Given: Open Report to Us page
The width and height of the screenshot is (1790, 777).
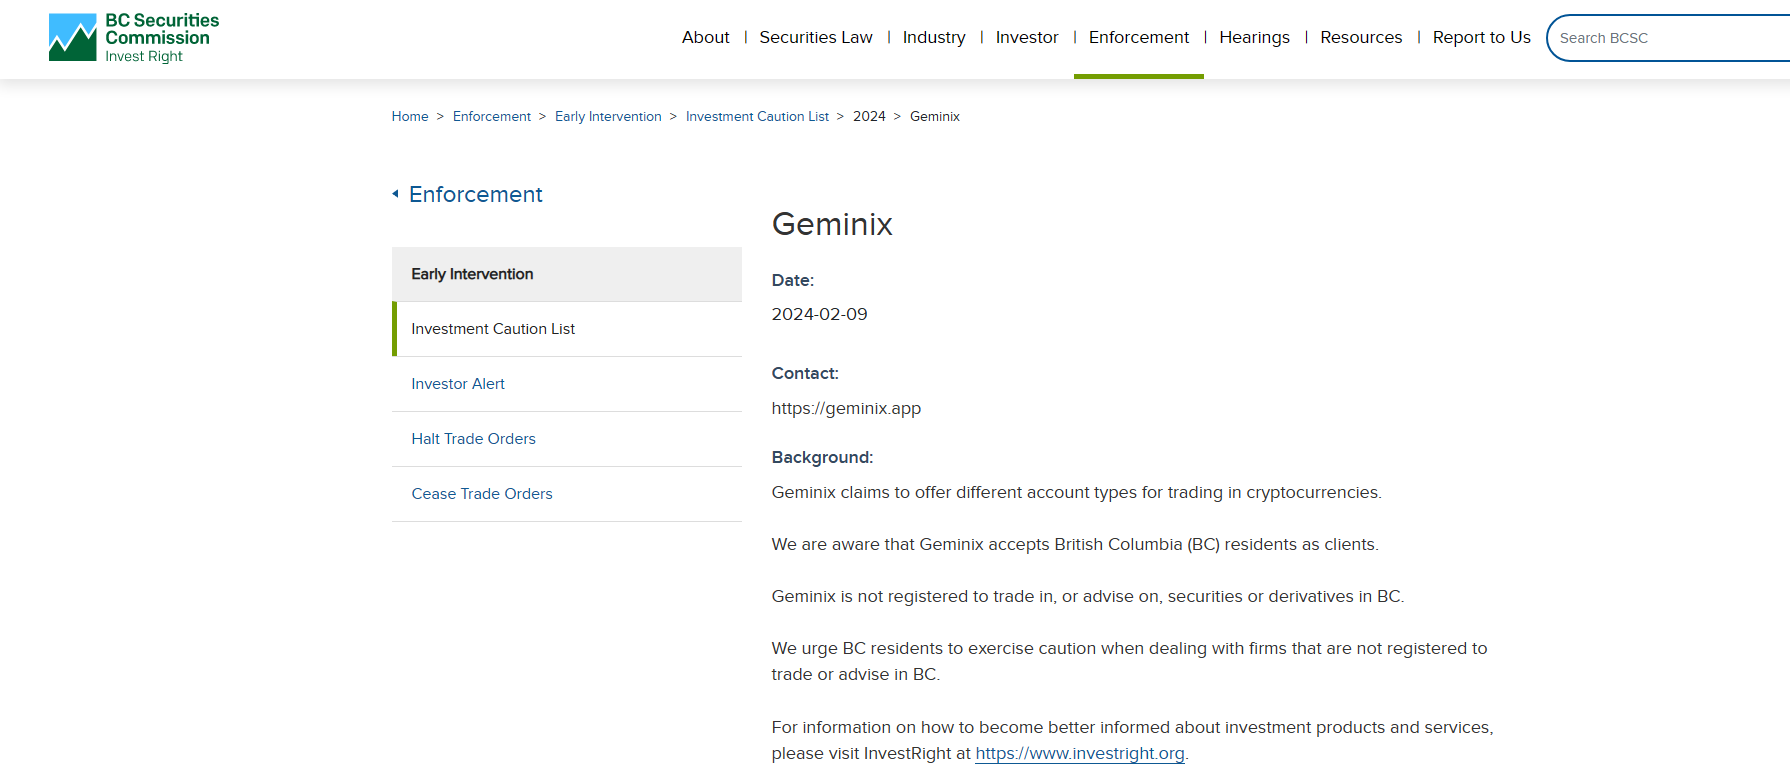Looking at the screenshot, I should coord(1481,37).
